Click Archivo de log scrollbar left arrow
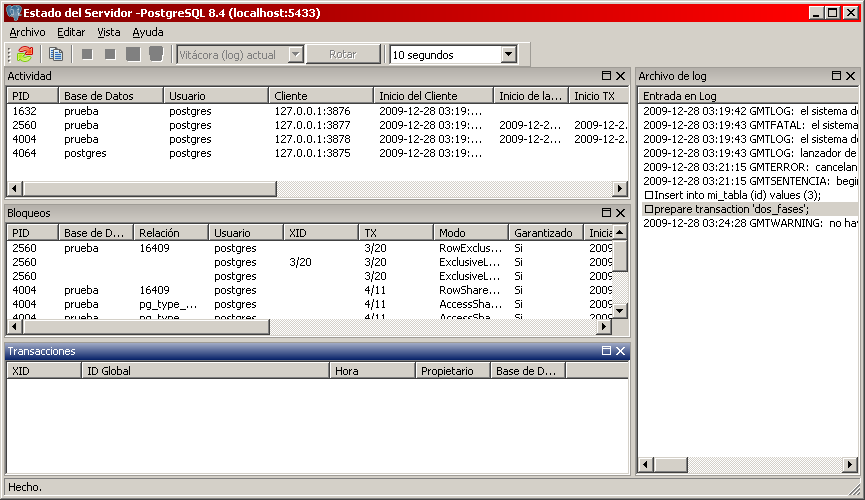 [x=646, y=465]
